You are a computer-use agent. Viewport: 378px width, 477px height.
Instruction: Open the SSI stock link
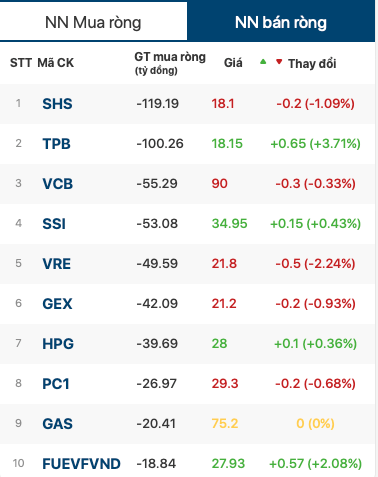coord(54,224)
